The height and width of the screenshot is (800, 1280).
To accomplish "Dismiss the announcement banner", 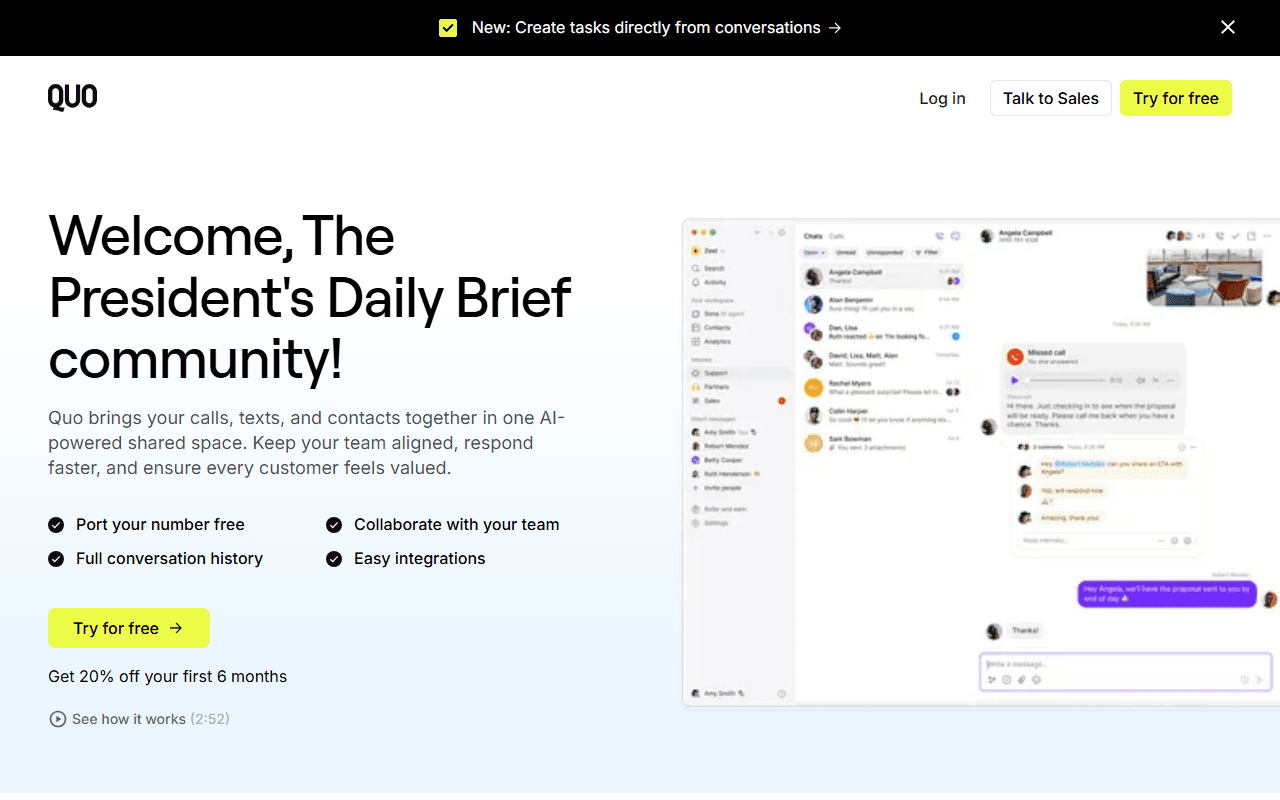I will coord(1228,28).
